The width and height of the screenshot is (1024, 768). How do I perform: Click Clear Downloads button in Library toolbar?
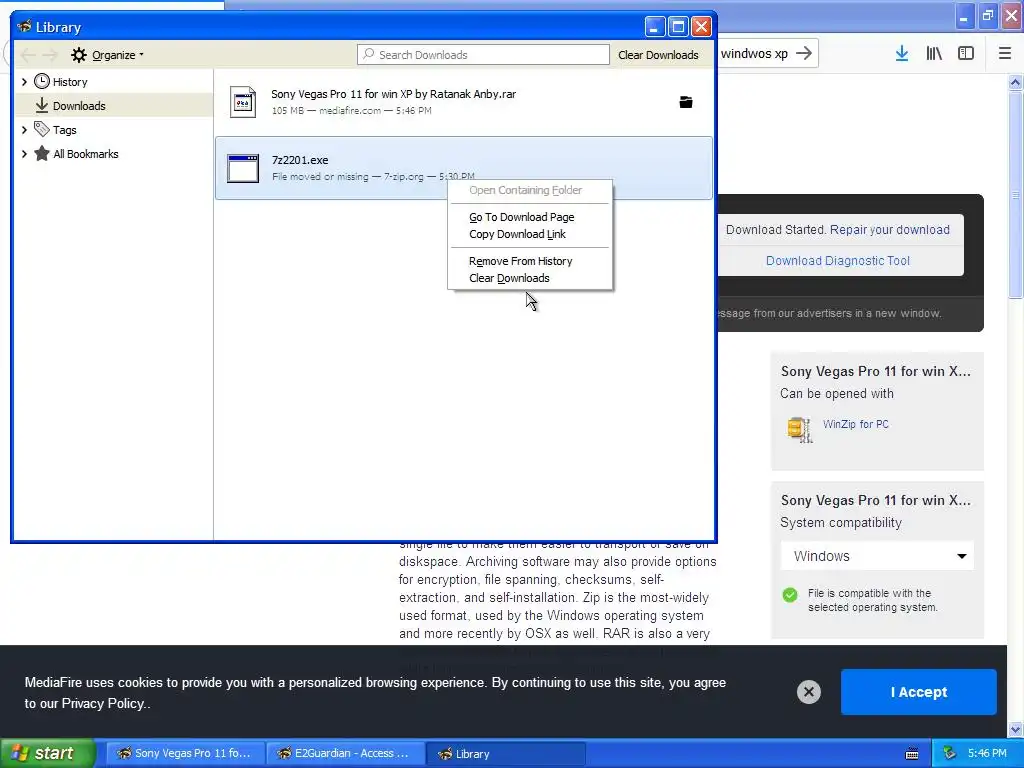(658, 55)
